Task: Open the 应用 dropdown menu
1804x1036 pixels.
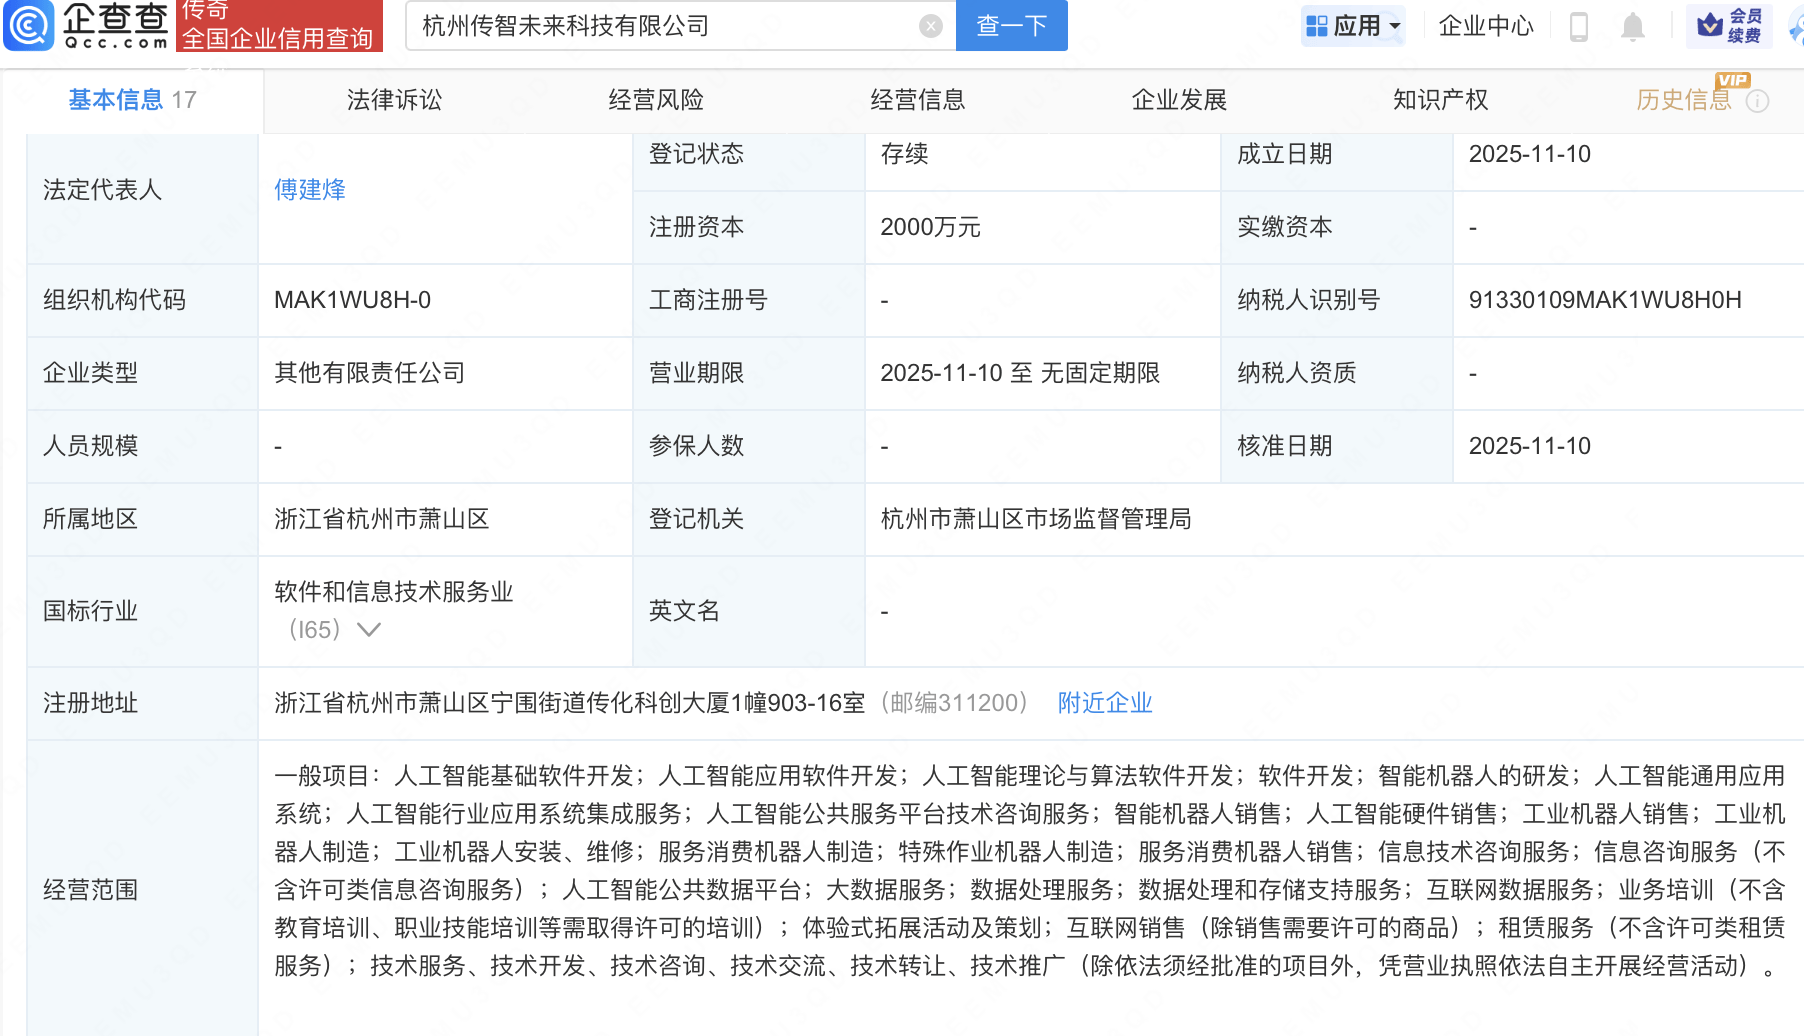Action: 1354,26
